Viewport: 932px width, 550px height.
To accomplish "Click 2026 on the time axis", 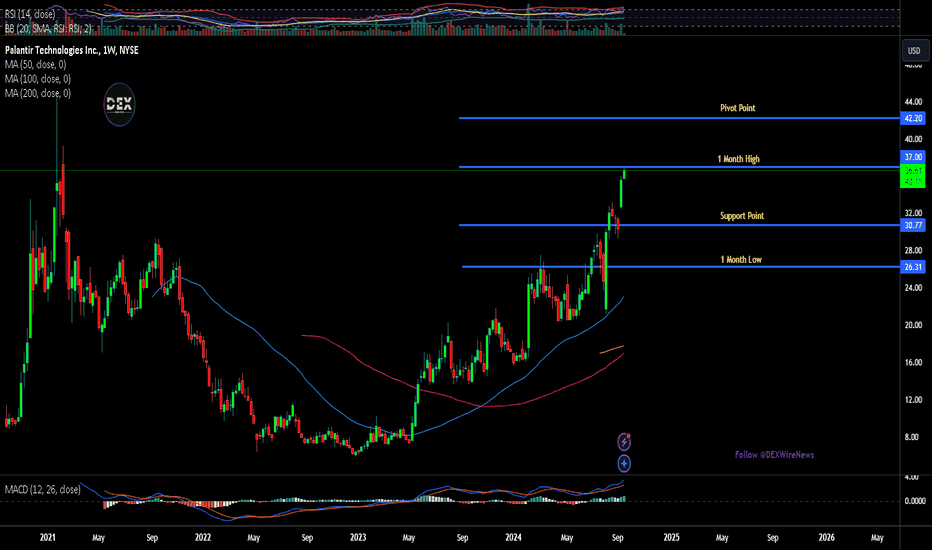I will (x=826, y=538).
